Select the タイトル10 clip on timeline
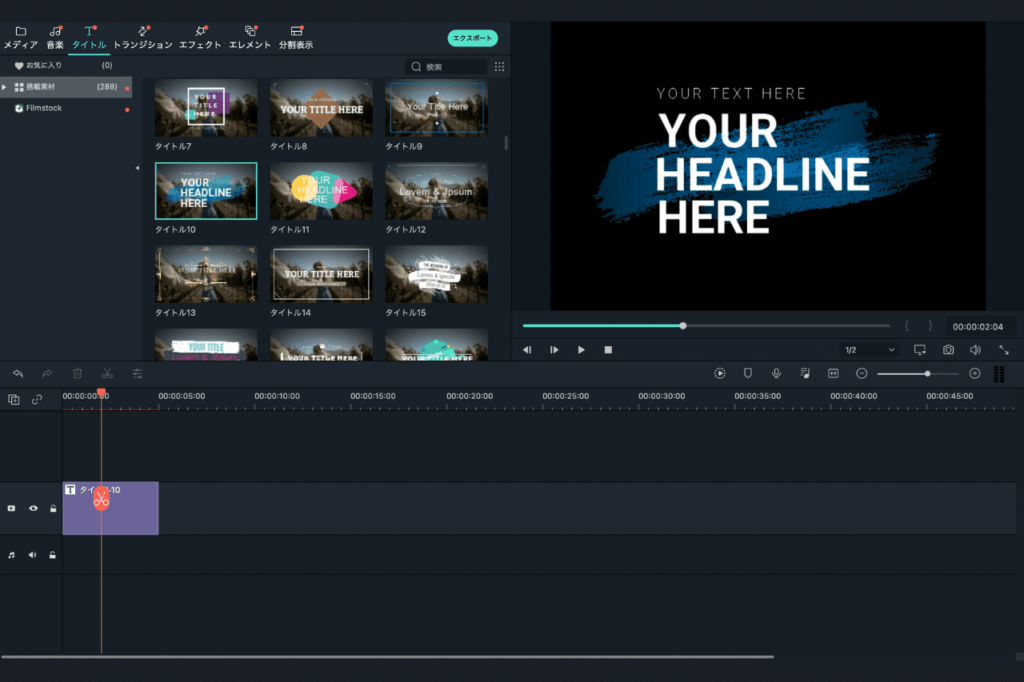The height and width of the screenshot is (682, 1024). click(x=110, y=508)
